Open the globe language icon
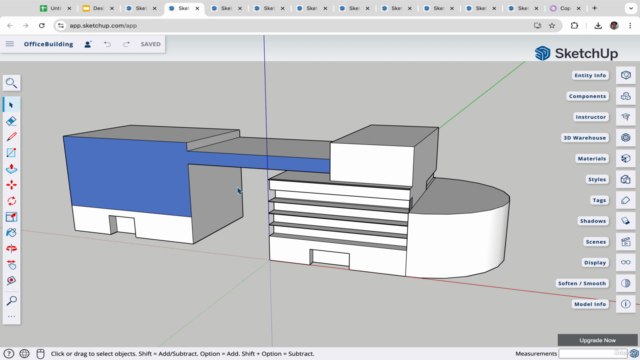 [x=24, y=353]
